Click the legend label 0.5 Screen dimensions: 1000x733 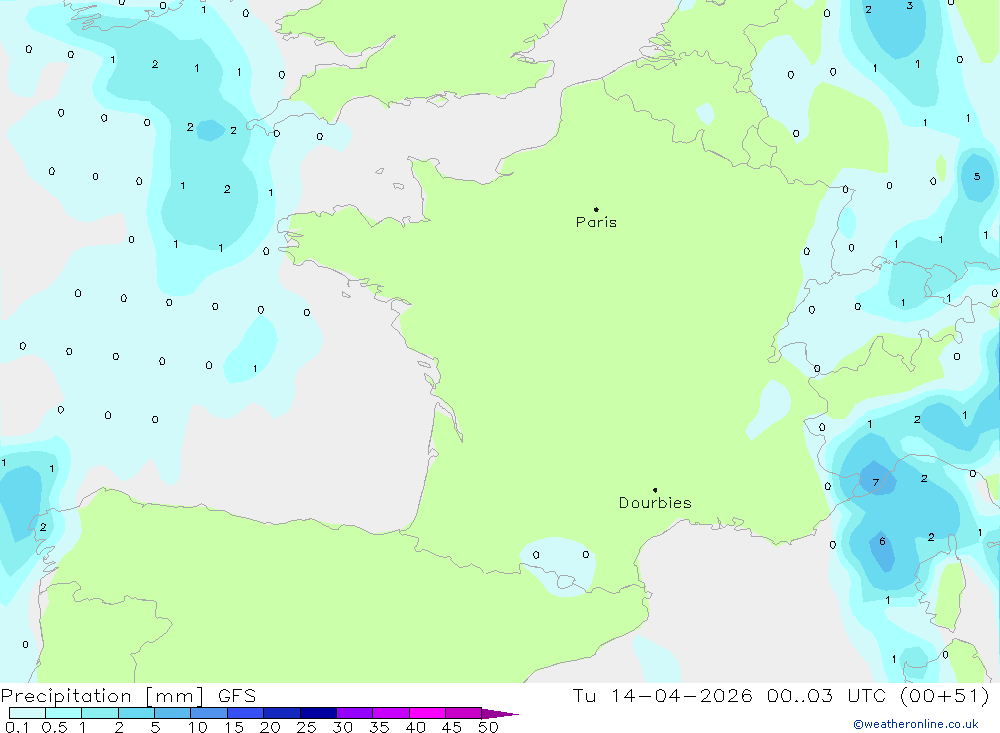[x=54, y=727]
